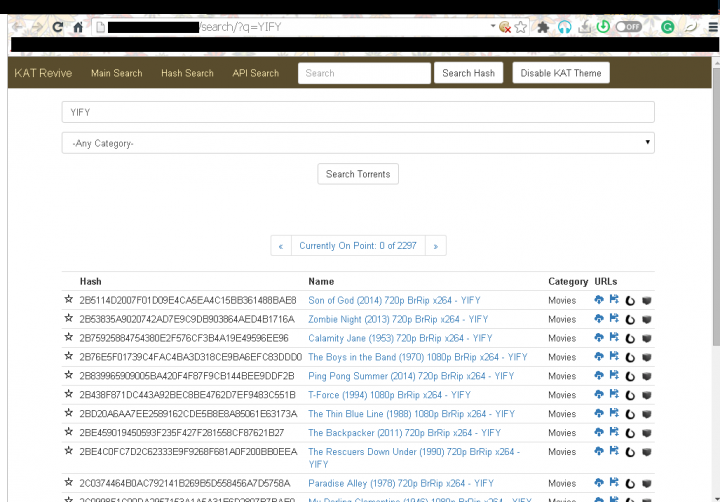Screen dimensions: 720x502
Task: Click dark box icon for T-Force row
Action: coord(647,395)
